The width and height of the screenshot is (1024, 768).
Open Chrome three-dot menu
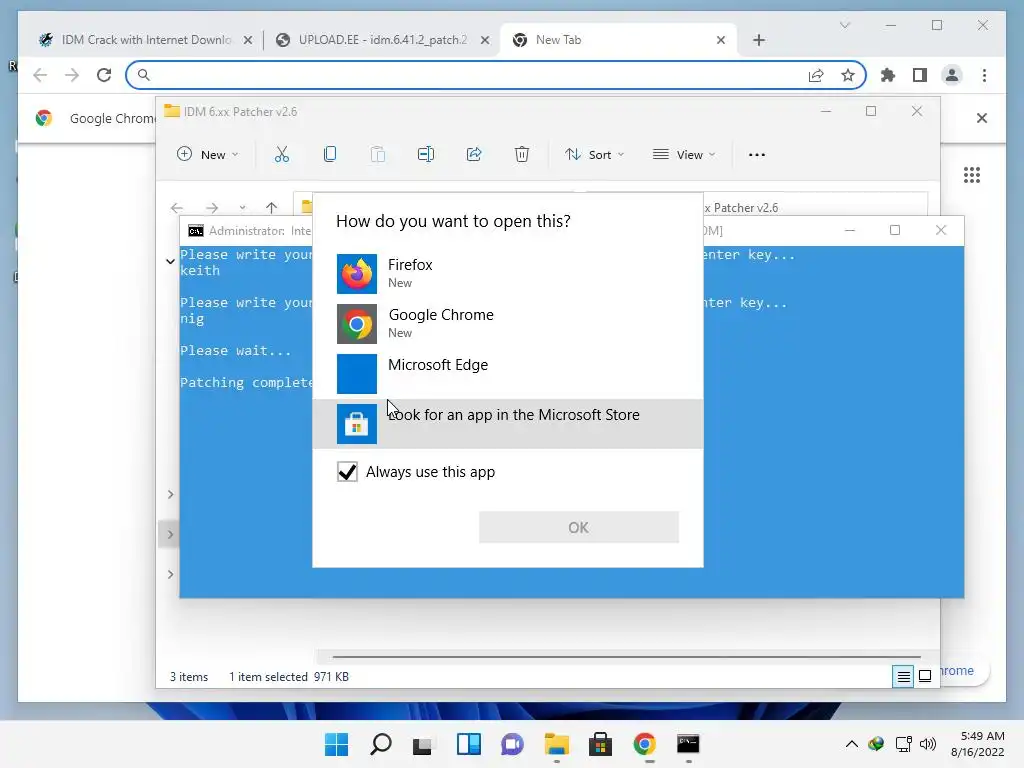[984, 75]
